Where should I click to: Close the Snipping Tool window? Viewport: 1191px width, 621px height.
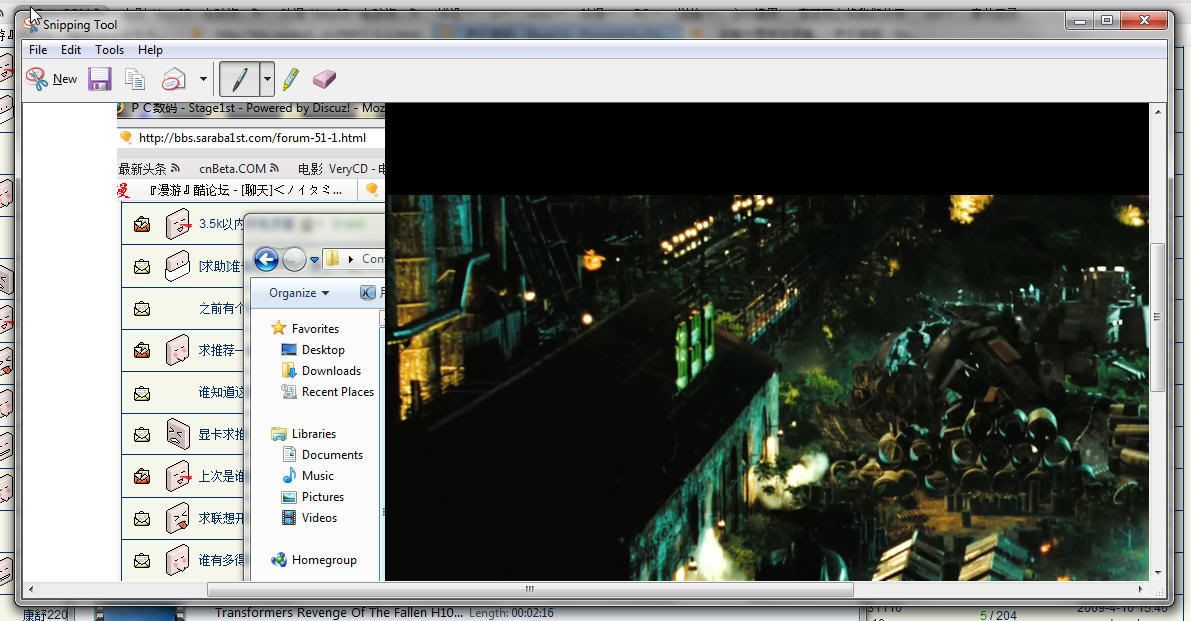coord(1144,20)
